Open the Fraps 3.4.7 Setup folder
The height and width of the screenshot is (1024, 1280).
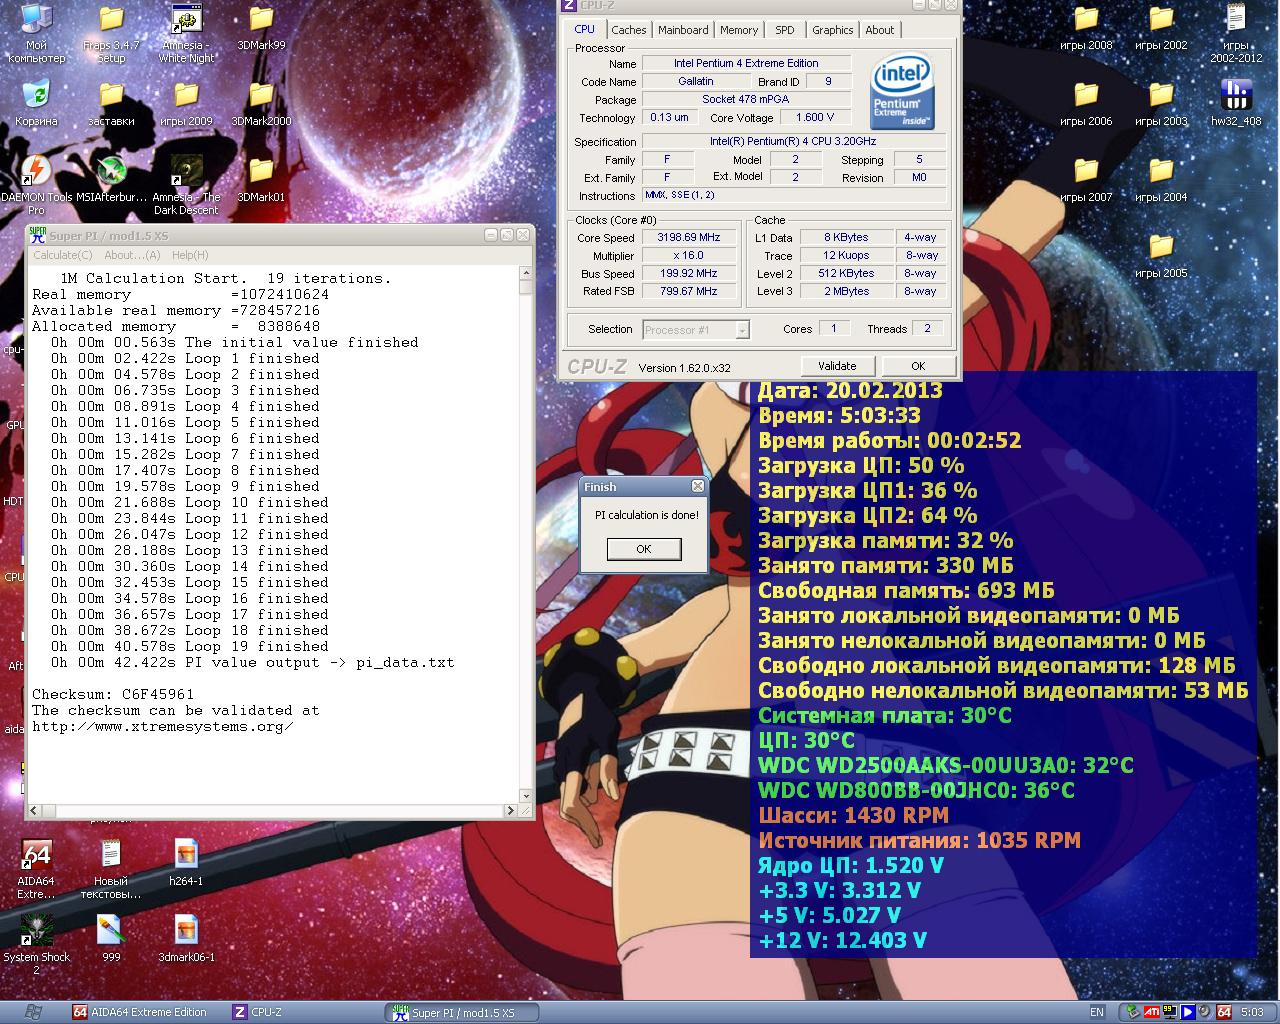tap(111, 33)
